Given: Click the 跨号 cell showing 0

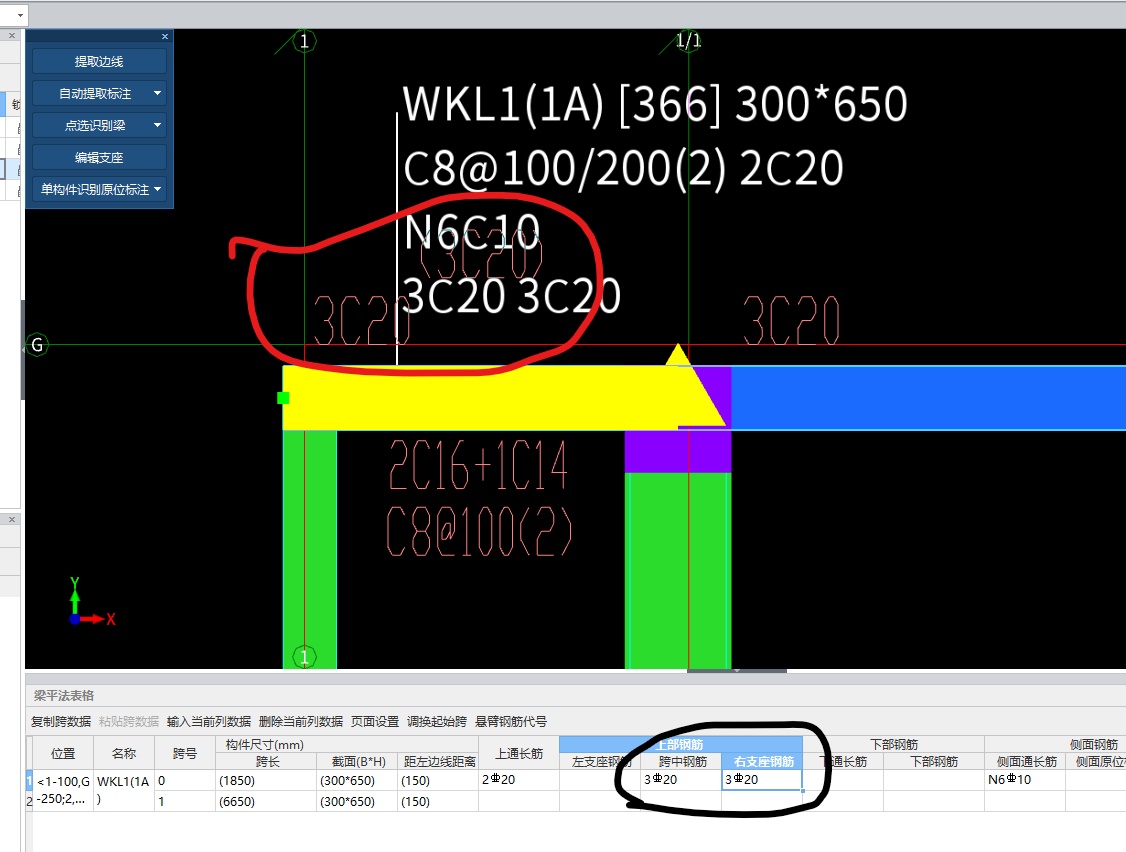Looking at the screenshot, I should click(185, 780).
